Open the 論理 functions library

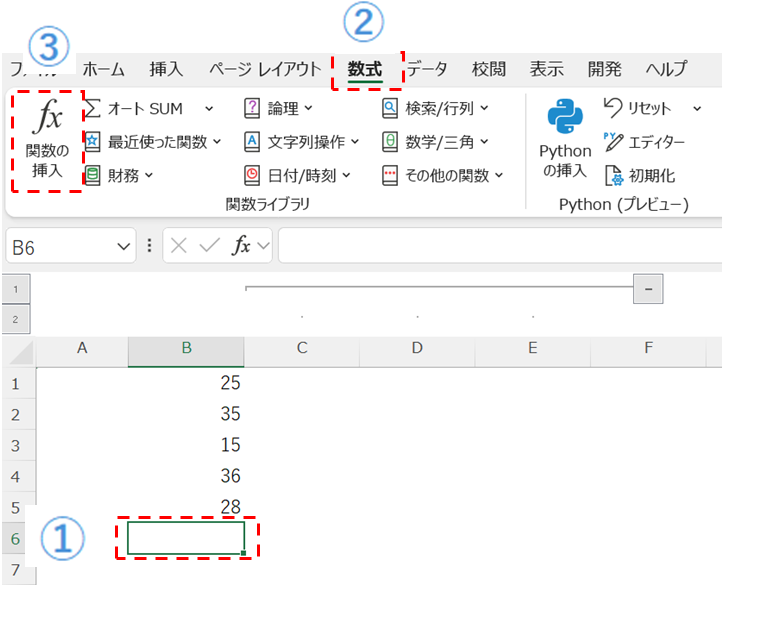coord(279,108)
